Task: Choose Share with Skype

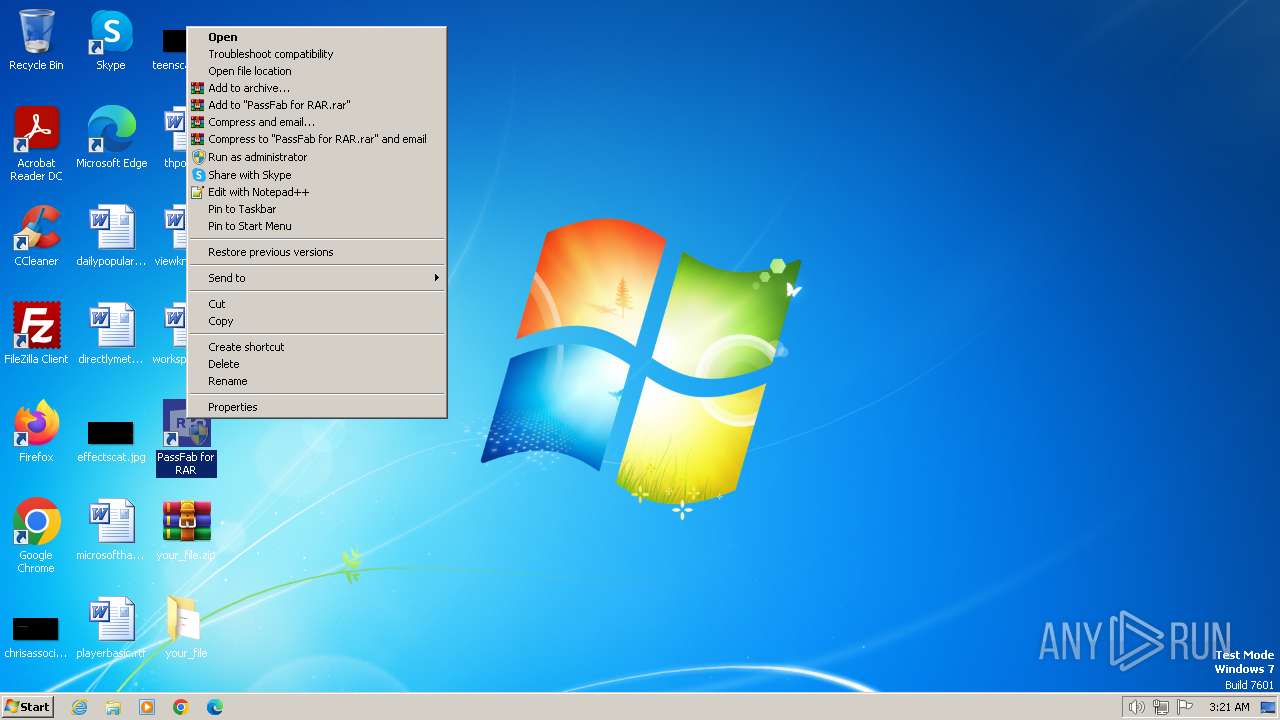Action: pos(316,175)
